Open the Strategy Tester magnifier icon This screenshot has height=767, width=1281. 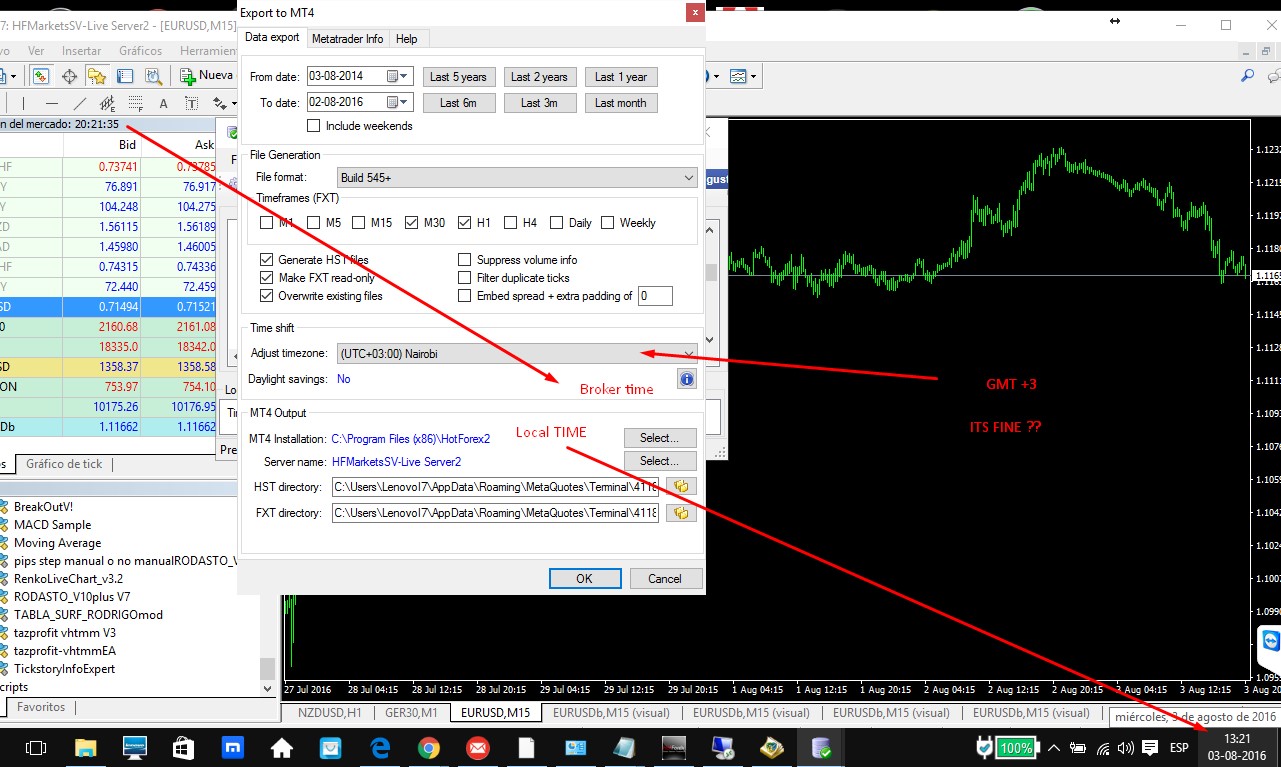coord(153,76)
